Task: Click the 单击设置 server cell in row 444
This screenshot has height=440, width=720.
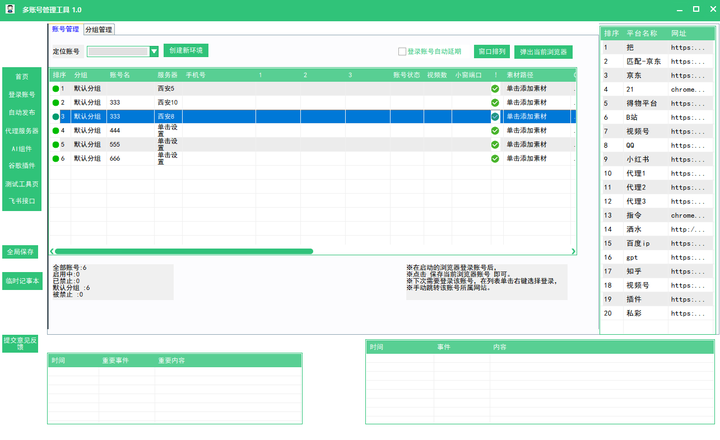Action: (168, 130)
